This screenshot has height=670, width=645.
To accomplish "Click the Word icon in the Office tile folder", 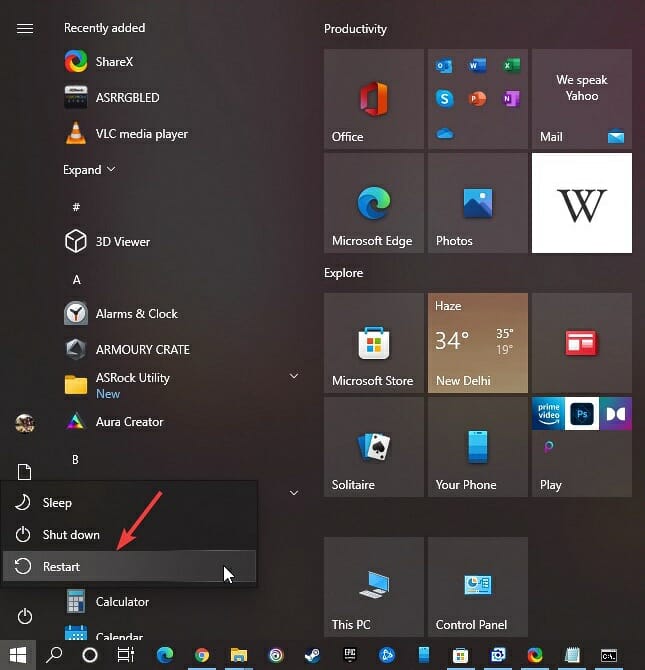I will [477, 65].
